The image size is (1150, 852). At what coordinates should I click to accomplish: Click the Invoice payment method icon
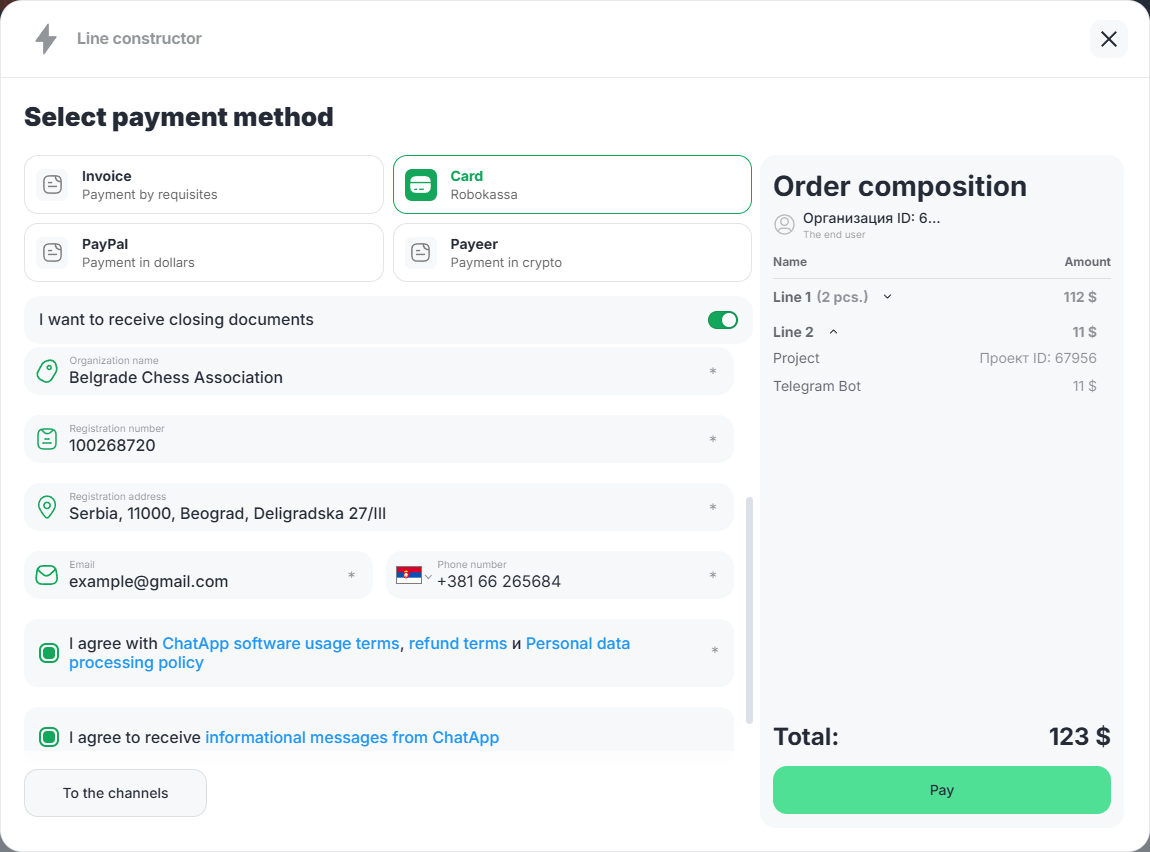pos(53,185)
